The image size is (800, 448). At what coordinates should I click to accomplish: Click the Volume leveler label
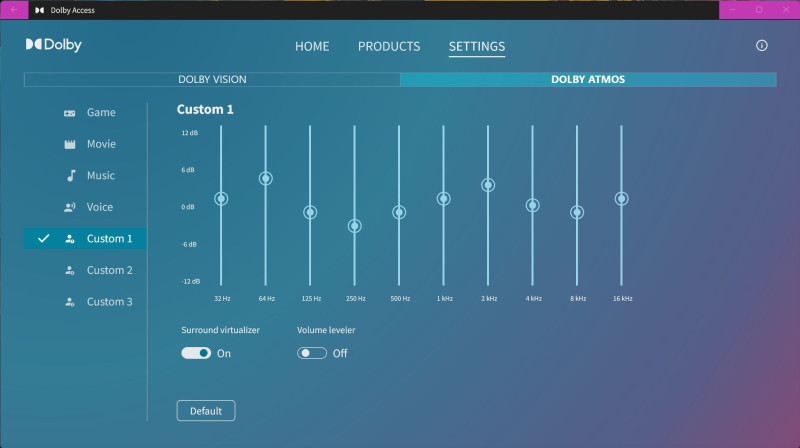pyautogui.click(x=326, y=330)
